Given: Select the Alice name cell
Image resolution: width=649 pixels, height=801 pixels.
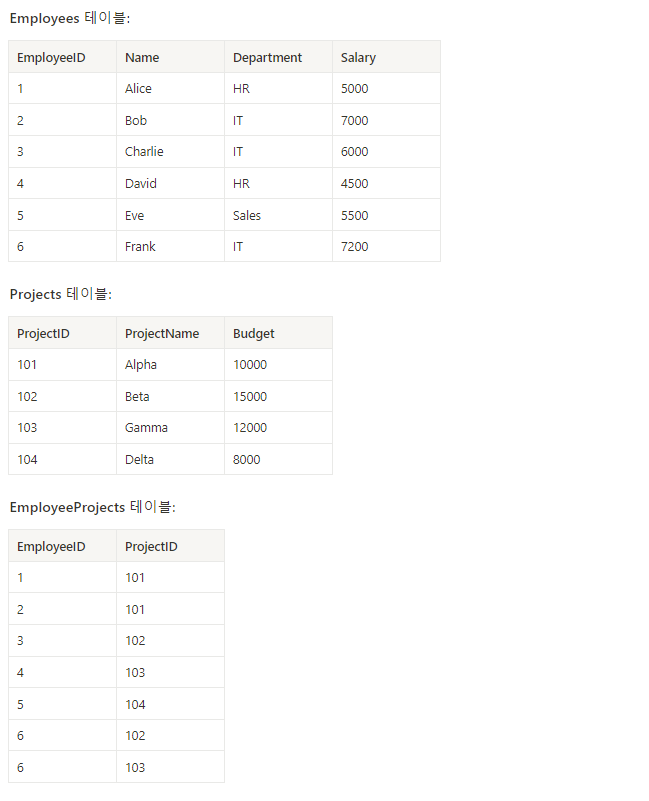Looking at the screenshot, I should (x=170, y=88).
